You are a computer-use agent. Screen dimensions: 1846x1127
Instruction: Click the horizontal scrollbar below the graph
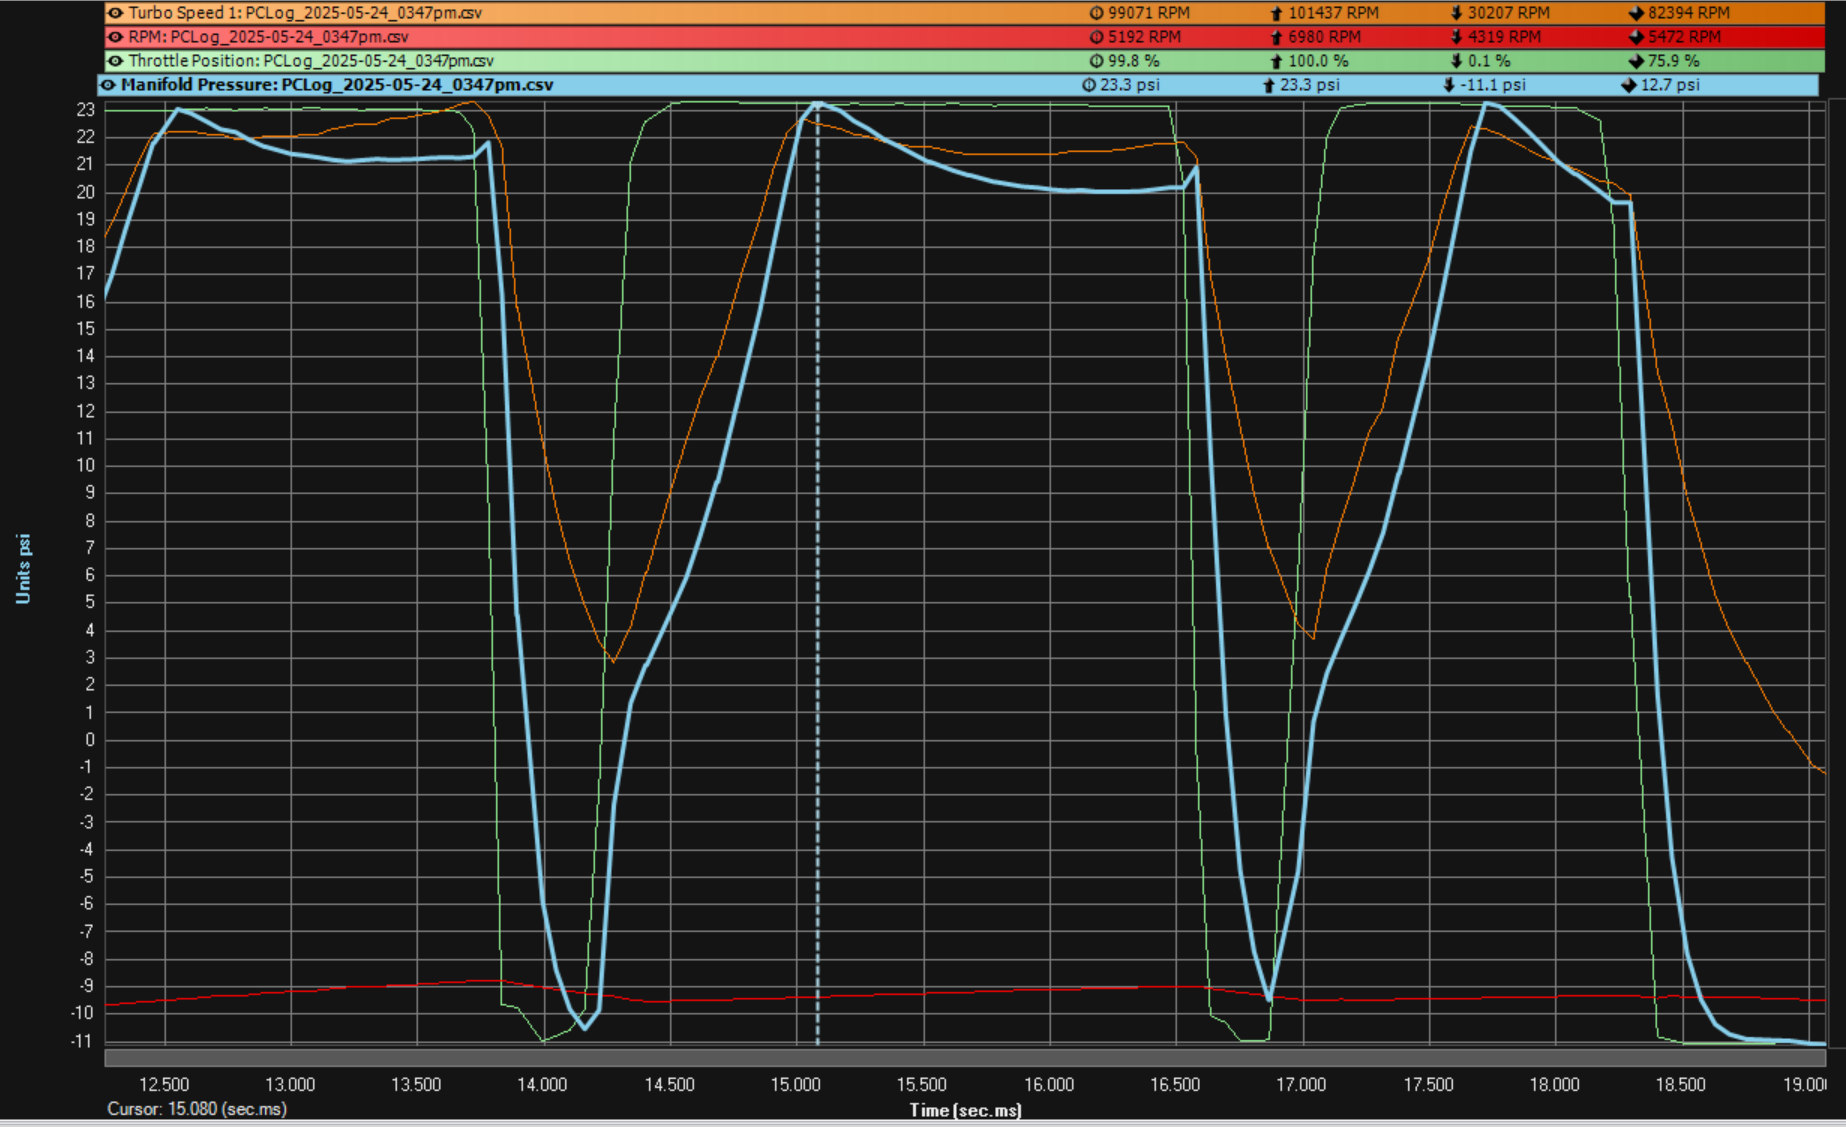click(965, 1058)
